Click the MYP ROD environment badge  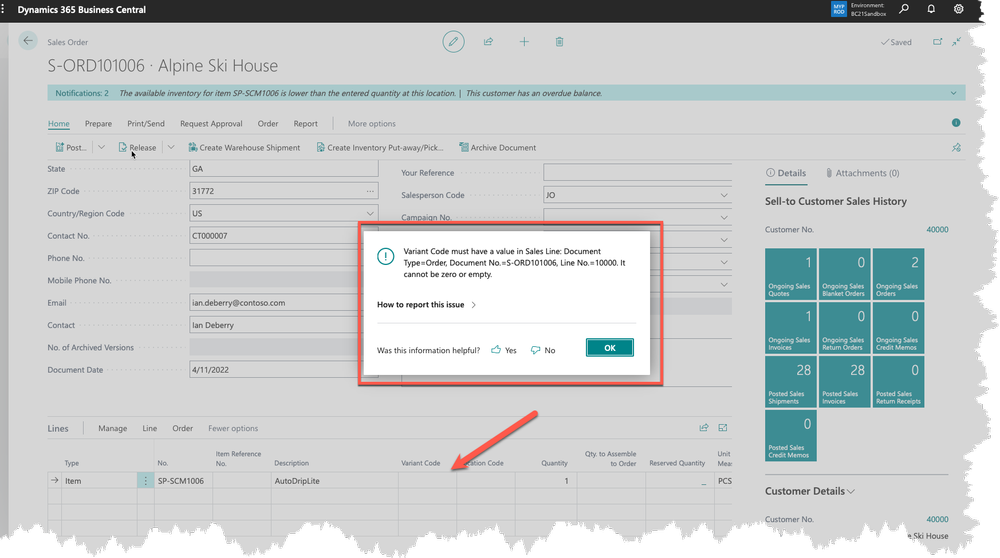(x=839, y=9)
